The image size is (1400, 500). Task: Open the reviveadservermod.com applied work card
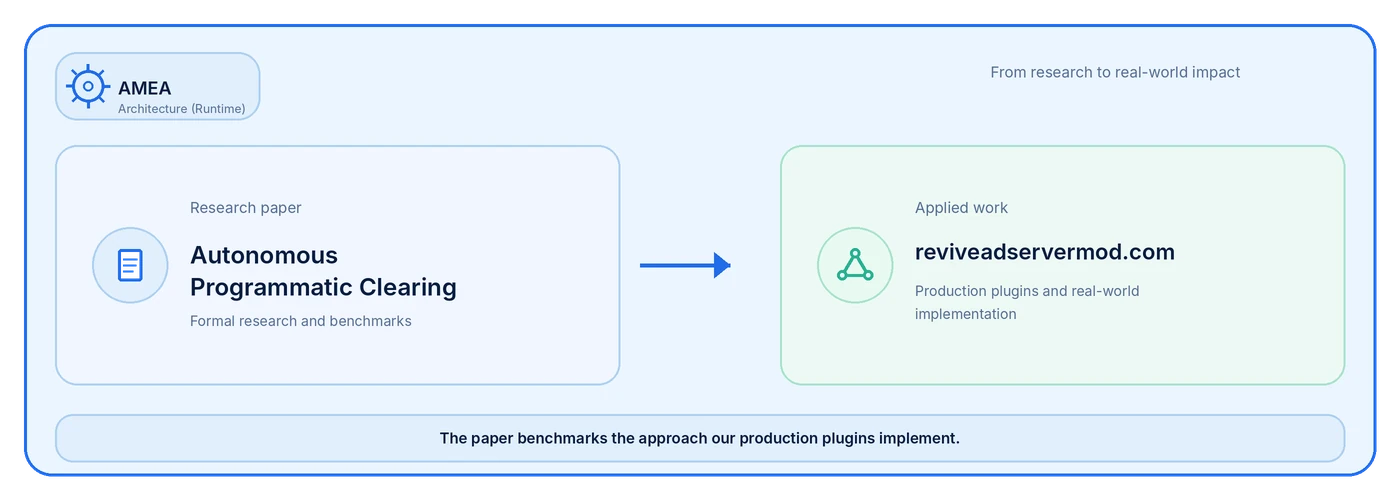(1063, 265)
